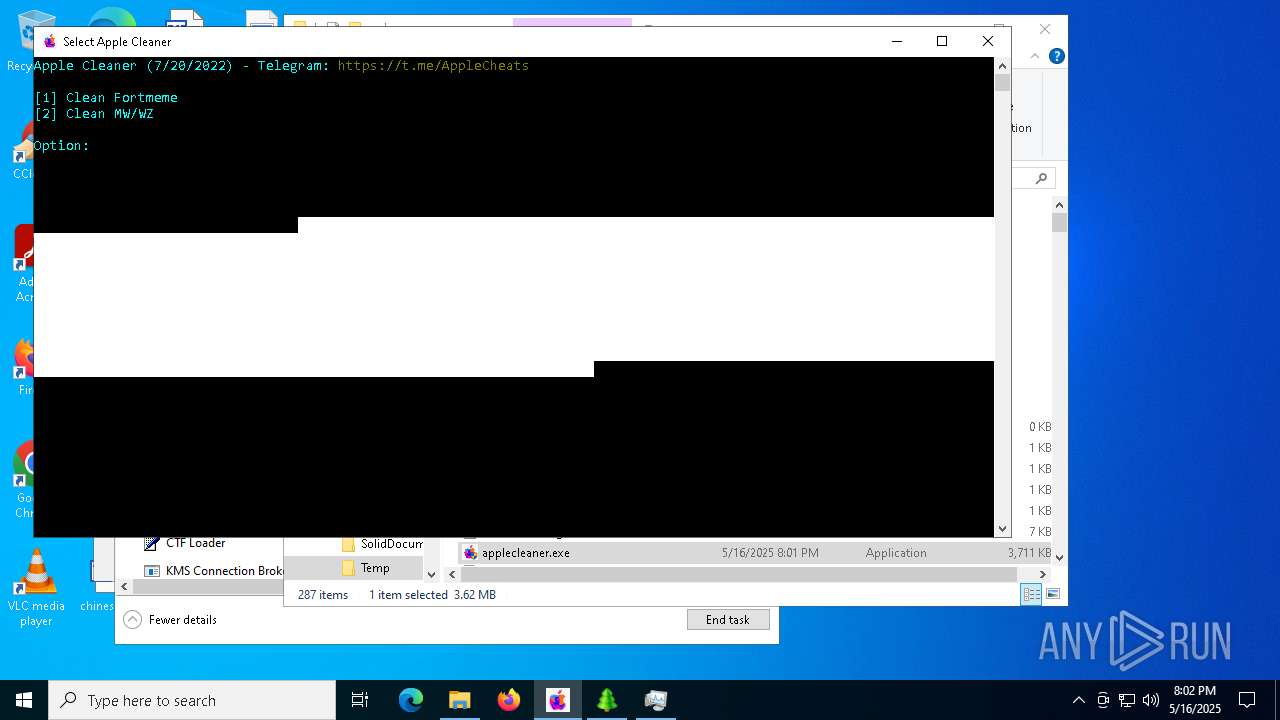The height and width of the screenshot is (720, 1280).
Task: Click File Explorer file list scroll-down arrow
Action: (x=1060, y=557)
